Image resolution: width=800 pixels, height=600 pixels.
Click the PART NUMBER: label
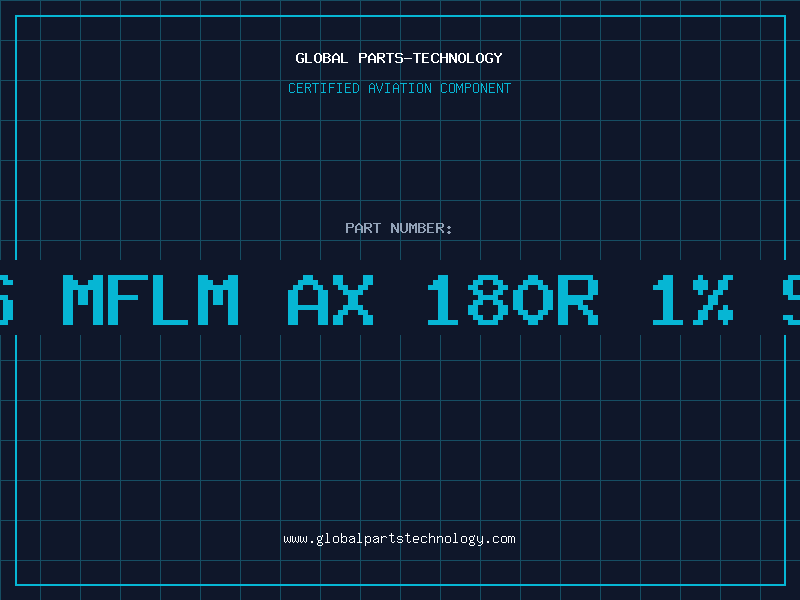pos(398,228)
